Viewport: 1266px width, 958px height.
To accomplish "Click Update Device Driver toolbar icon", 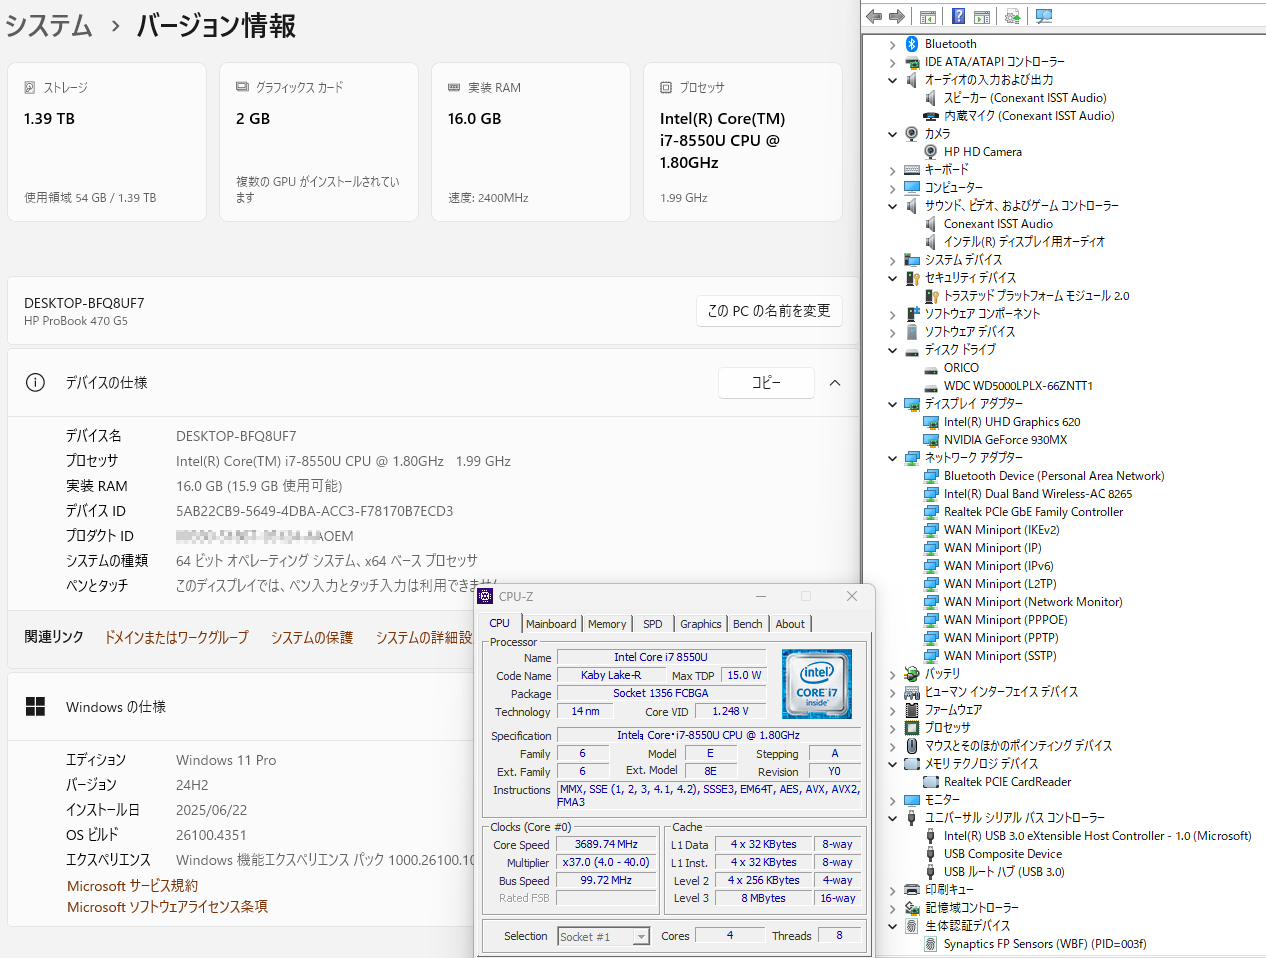I will click(1013, 16).
